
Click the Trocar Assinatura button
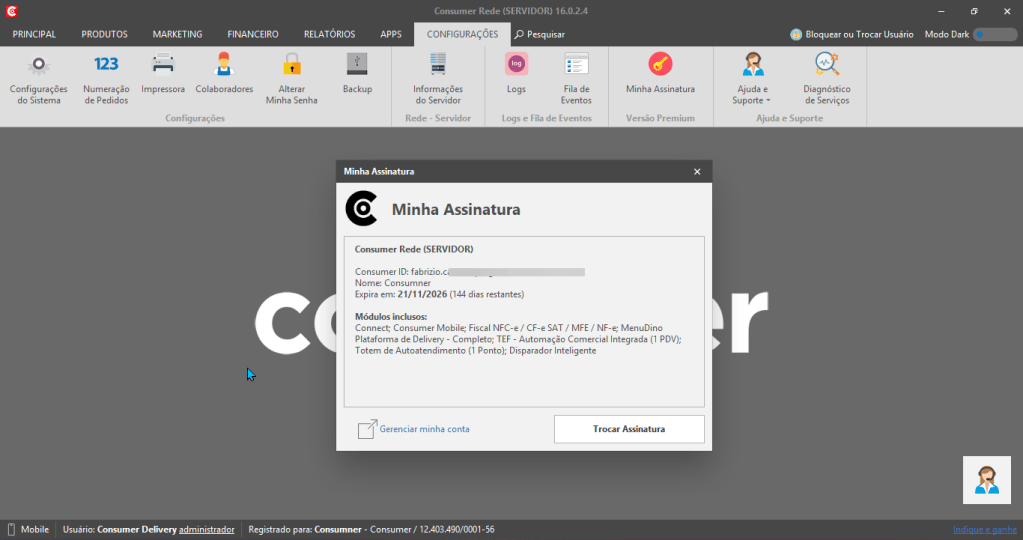(629, 429)
